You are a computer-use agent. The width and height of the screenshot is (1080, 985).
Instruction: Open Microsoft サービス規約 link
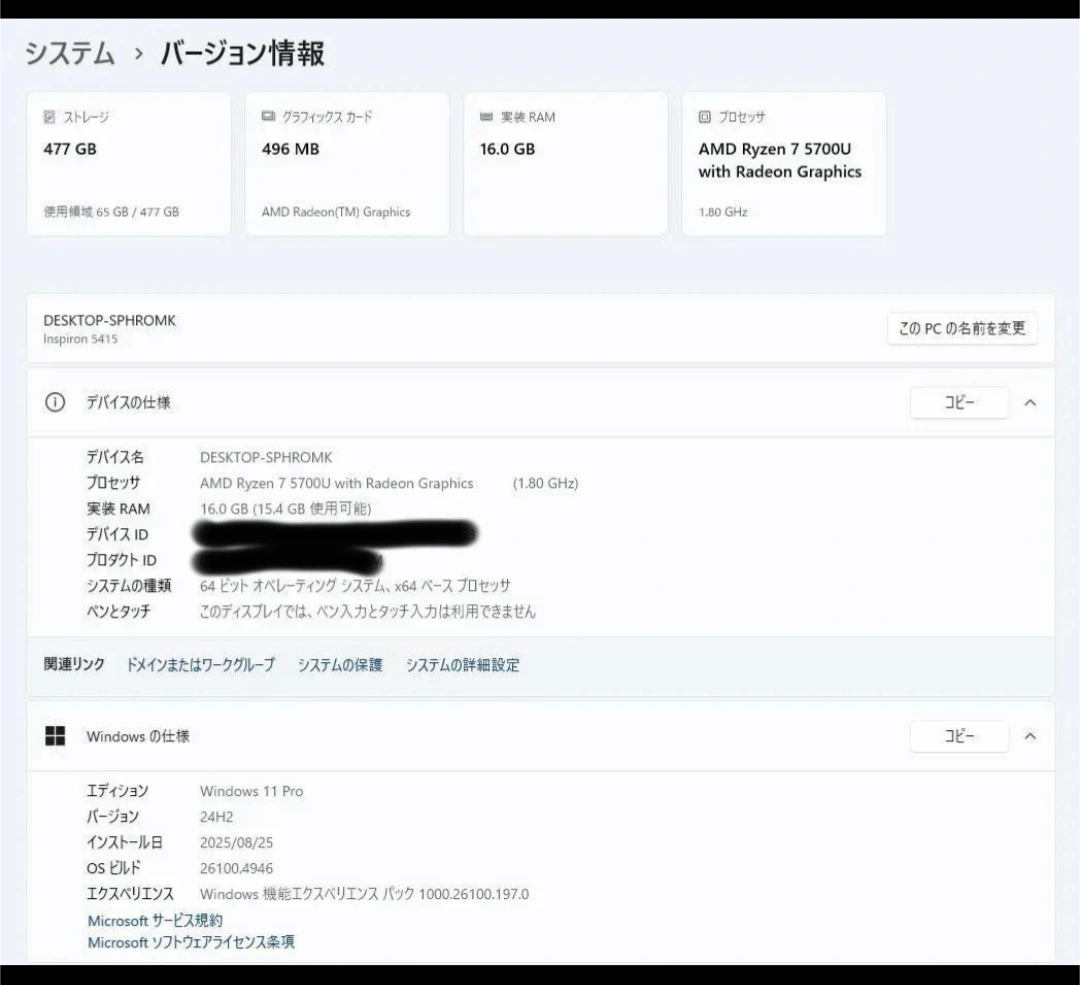(155, 920)
